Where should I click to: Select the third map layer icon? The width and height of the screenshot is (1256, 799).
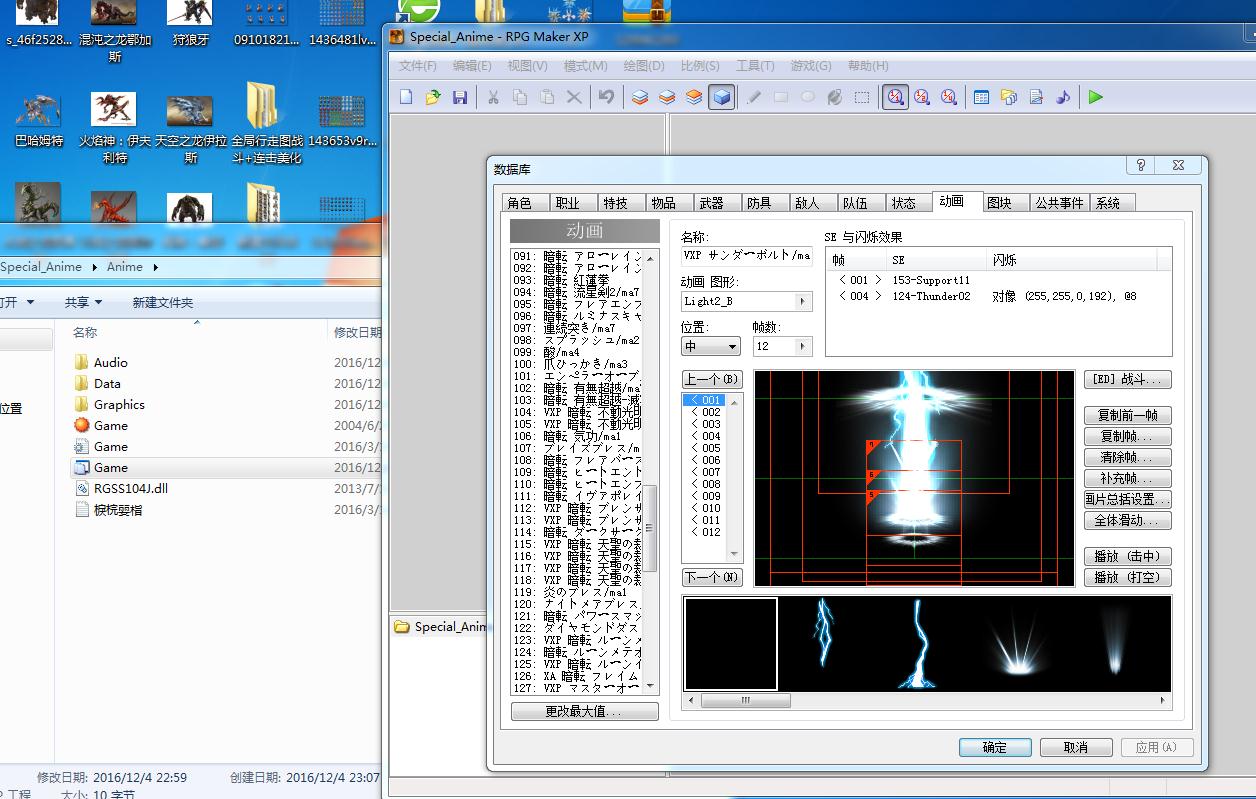pyautogui.click(x=694, y=97)
